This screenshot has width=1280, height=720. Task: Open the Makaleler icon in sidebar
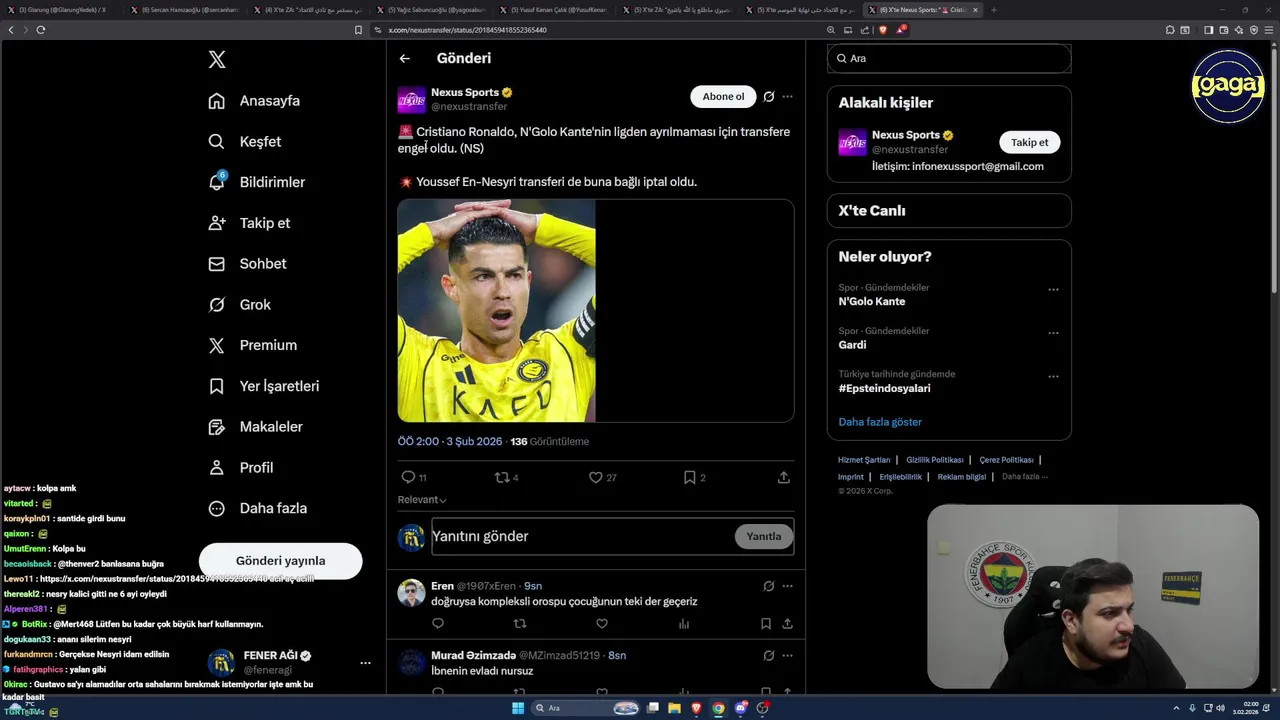coord(216,427)
